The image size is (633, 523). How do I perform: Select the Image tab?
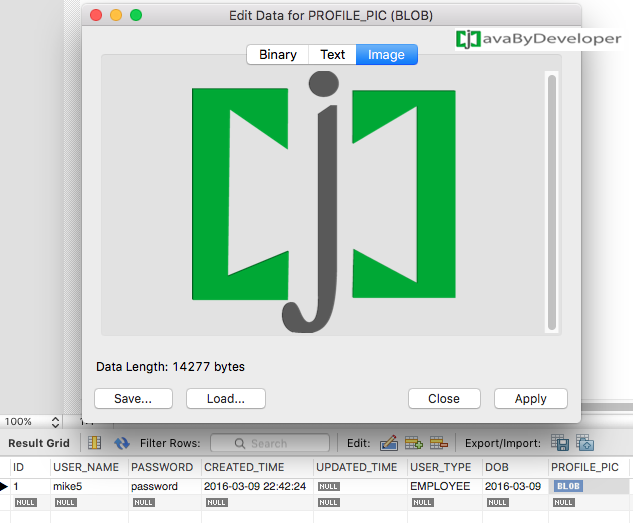click(386, 54)
